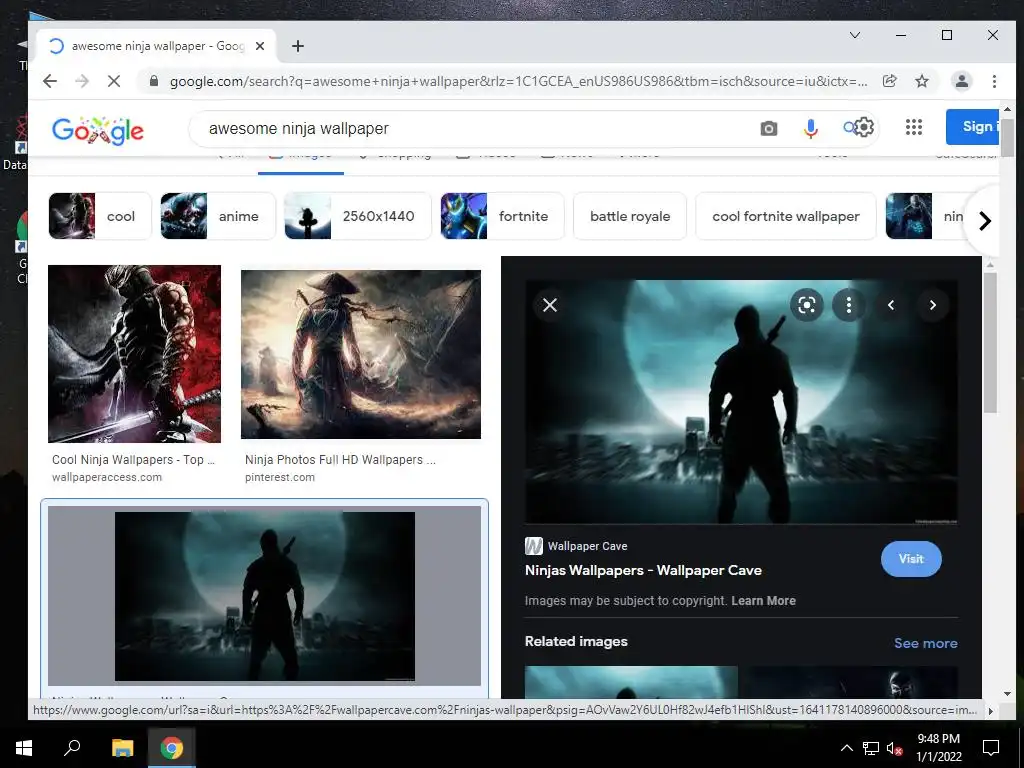Open the red ninja thumbnail

point(135,353)
